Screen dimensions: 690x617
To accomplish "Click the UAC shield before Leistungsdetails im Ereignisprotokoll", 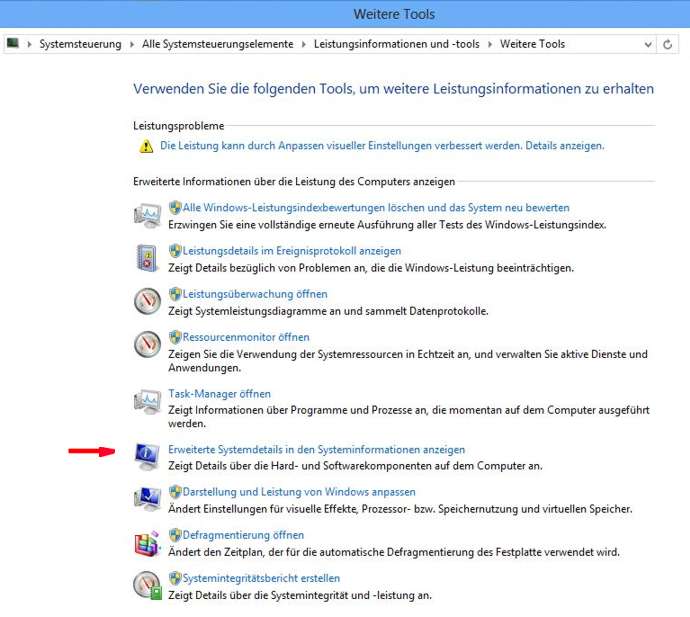I will tap(175, 250).
